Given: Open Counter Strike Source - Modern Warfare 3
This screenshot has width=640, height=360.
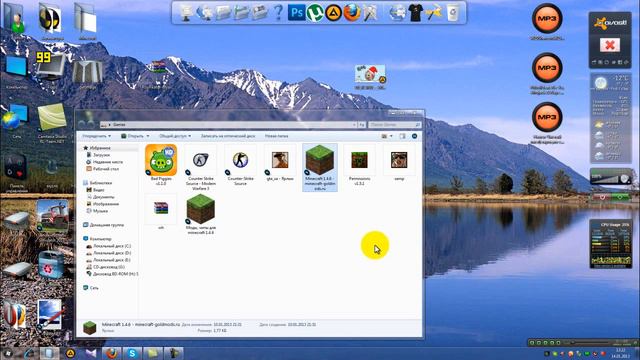Looking at the screenshot, I should [x=200, y=168].
